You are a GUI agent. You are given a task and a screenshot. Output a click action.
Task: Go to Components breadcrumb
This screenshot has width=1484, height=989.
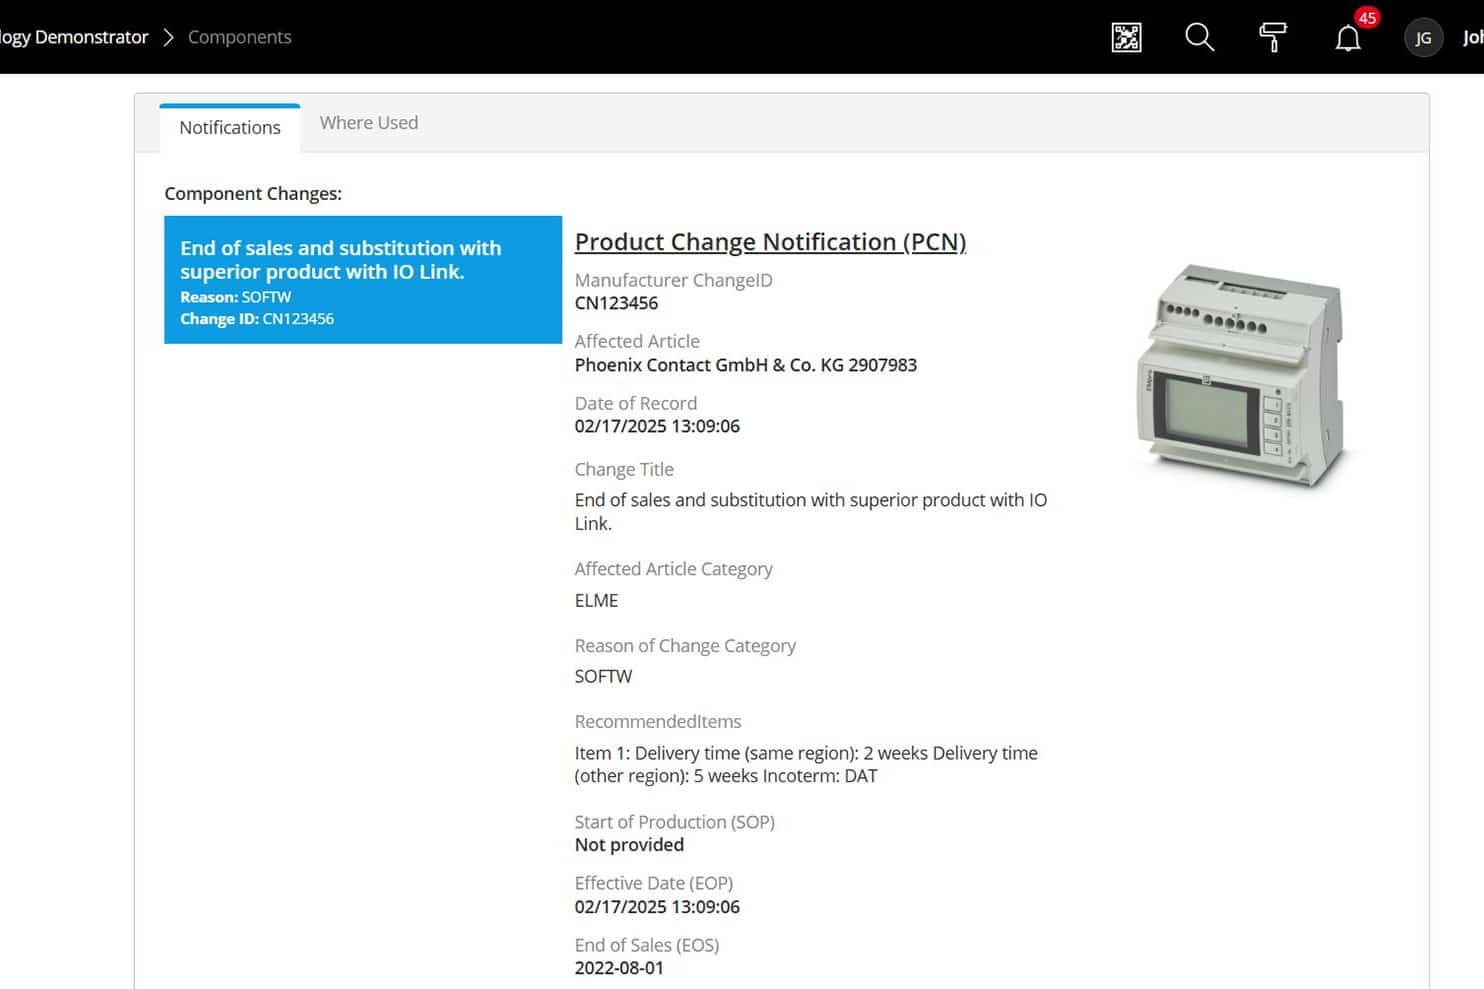pos(240,37)
